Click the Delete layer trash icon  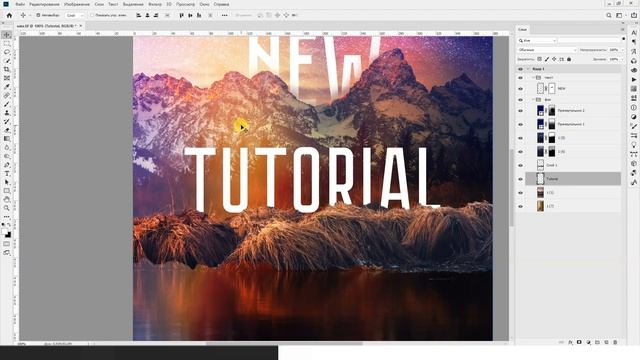tap(615, 342)
